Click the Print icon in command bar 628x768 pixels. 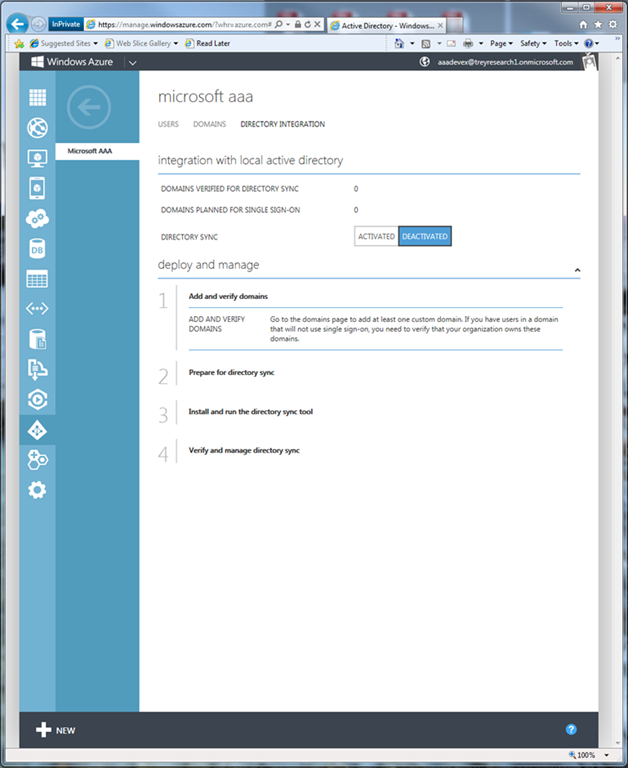[x=468, y=44]
